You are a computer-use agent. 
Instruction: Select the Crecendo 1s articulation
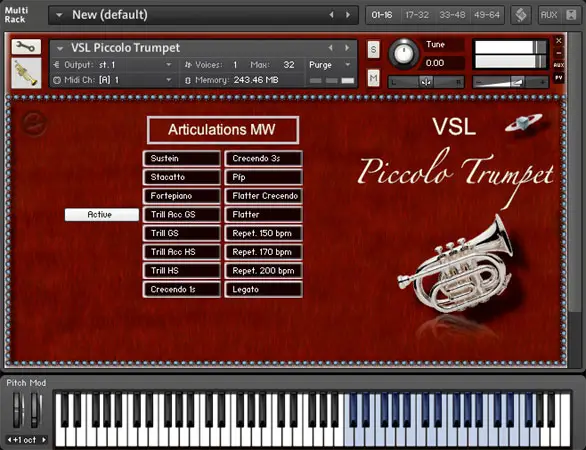[x=182, y=289]
